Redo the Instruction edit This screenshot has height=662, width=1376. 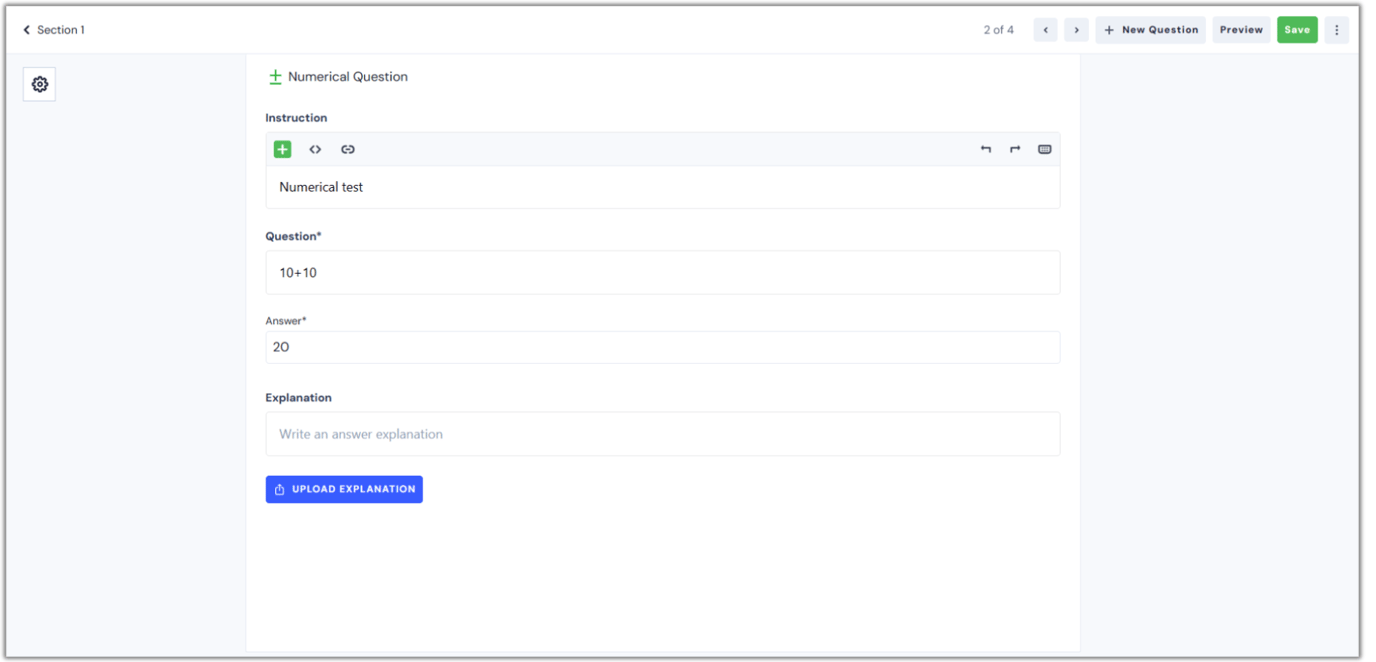(1015, 149)
